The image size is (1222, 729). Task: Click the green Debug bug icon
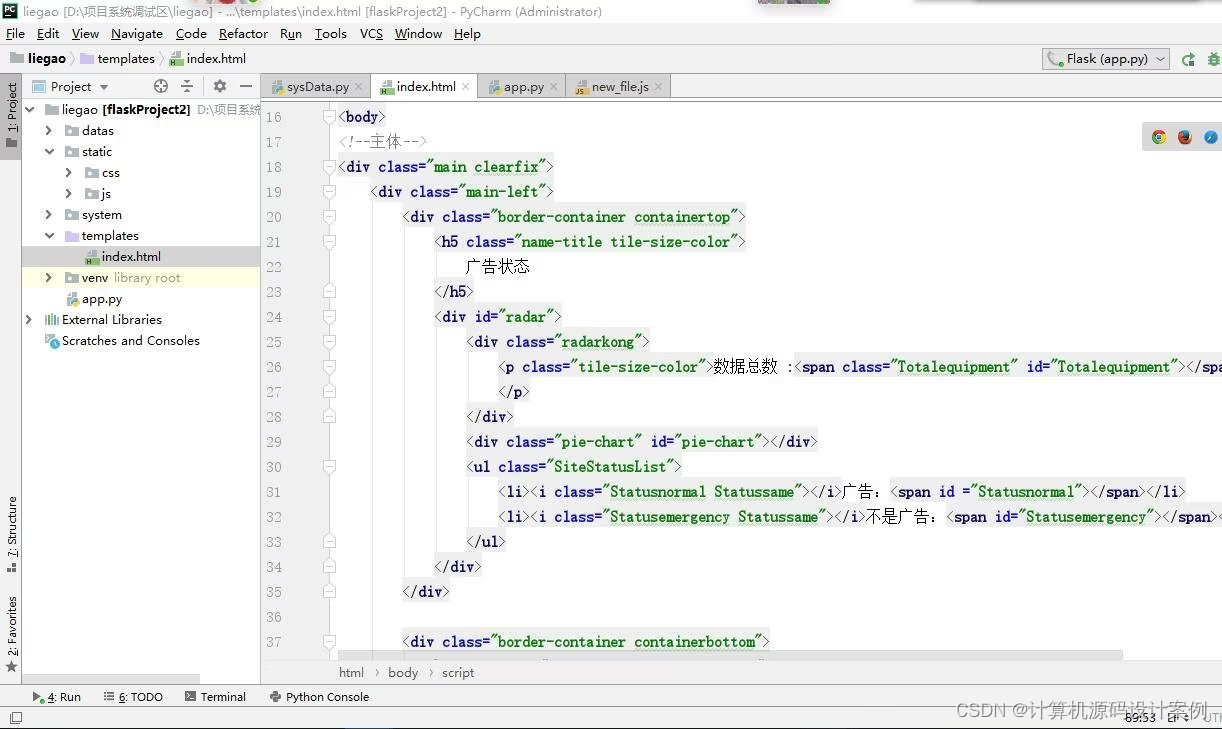[x=1214, y=59]
